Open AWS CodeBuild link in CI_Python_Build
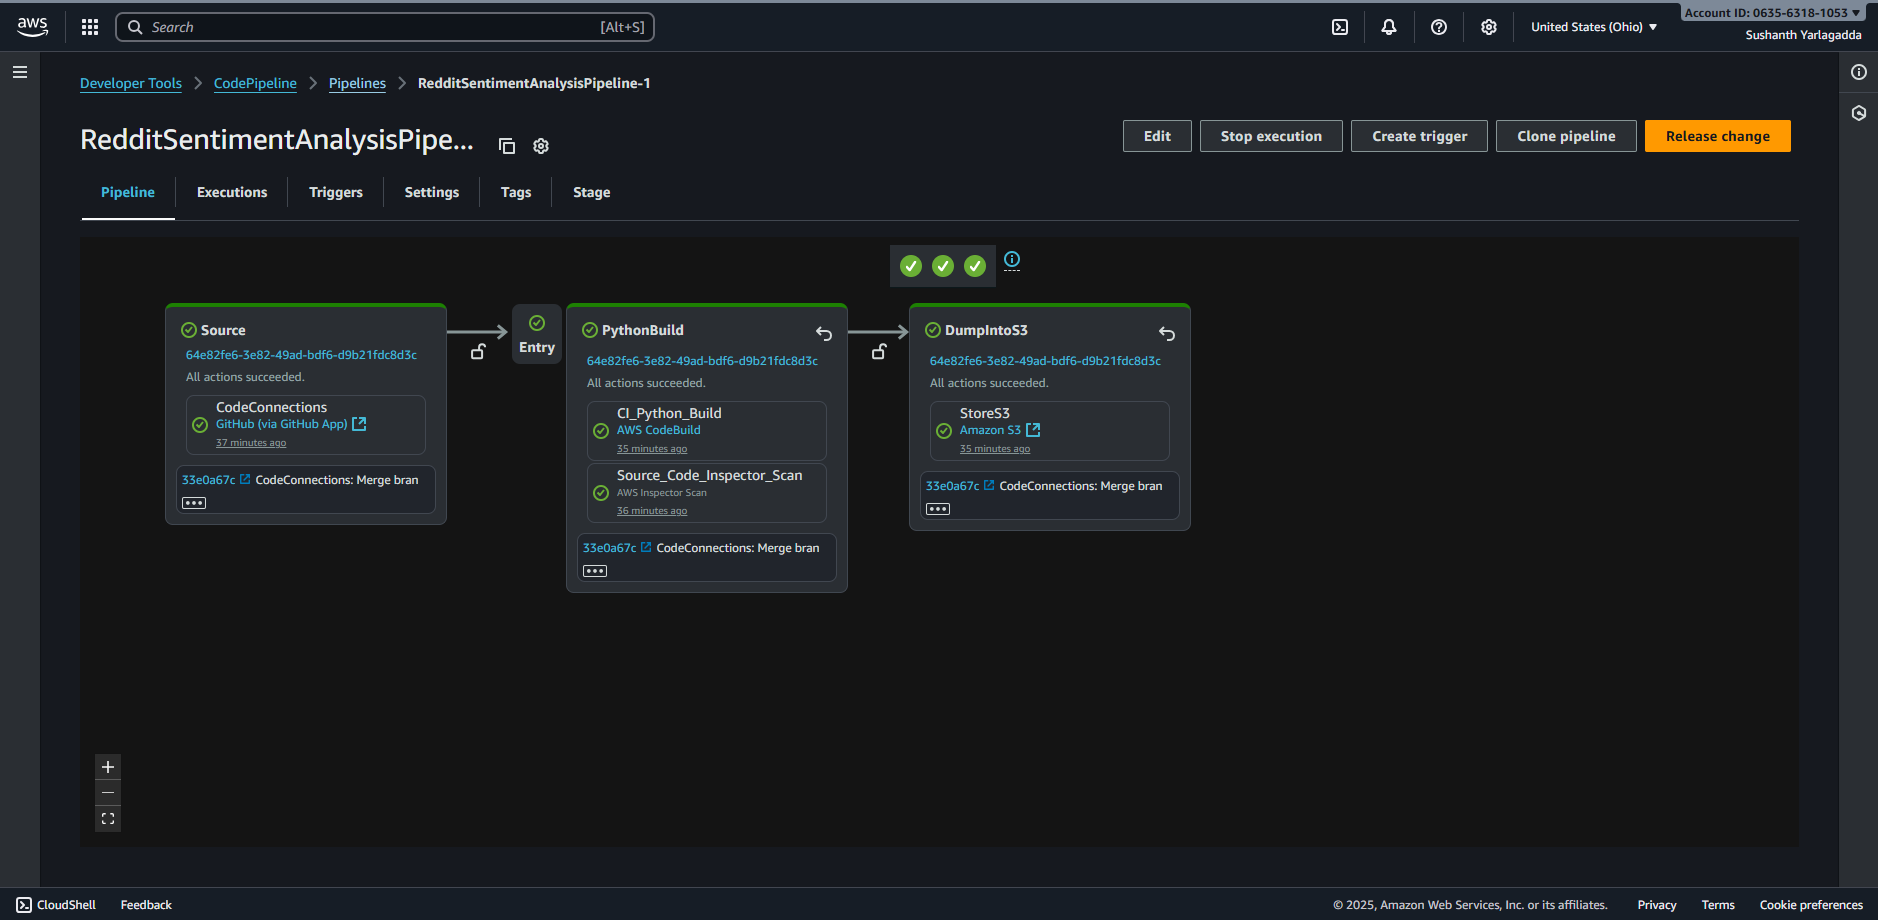This screenshot has height=920, width=1878. pyautogui.click(x=659, y=430)
